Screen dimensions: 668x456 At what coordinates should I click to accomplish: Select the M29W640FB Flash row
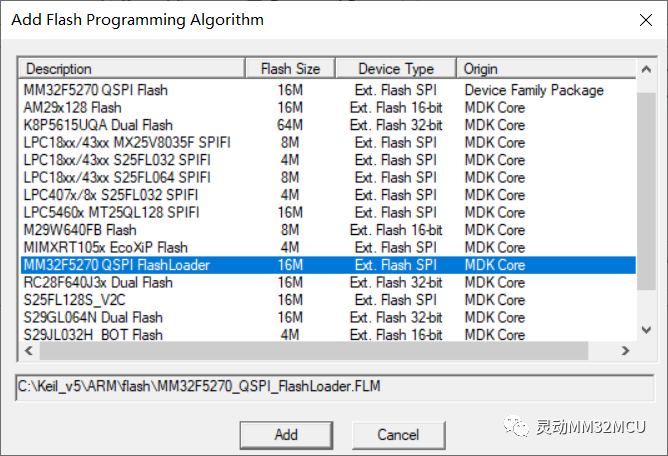328,230
